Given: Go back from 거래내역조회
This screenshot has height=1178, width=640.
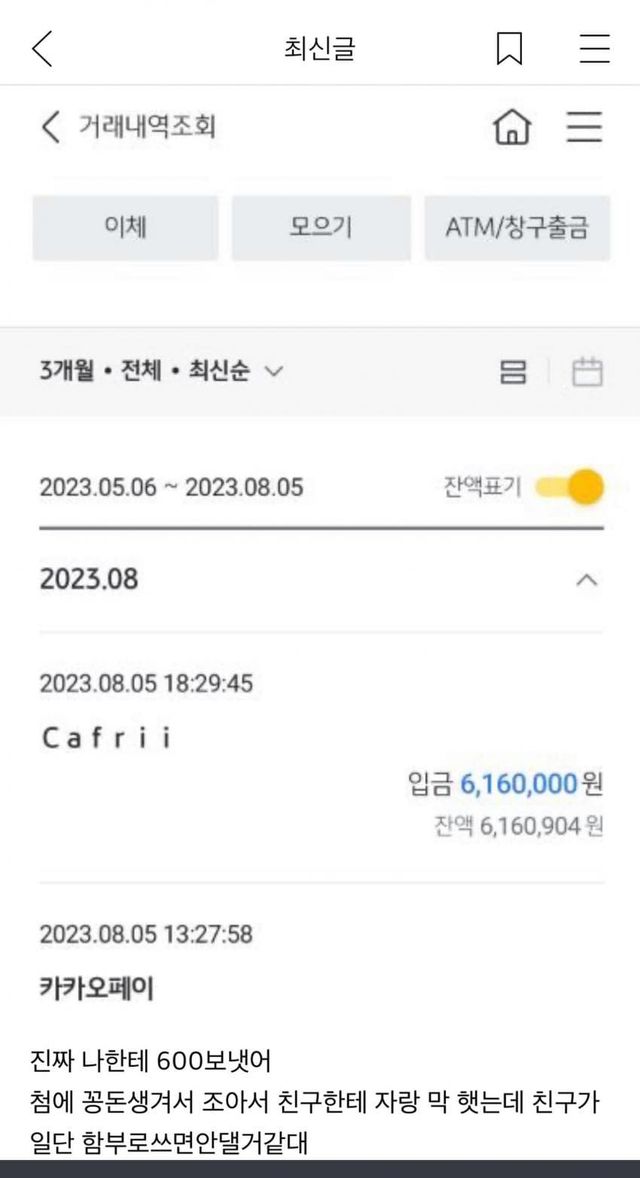Looking at the screenshot, I should (x=50, y=127).
